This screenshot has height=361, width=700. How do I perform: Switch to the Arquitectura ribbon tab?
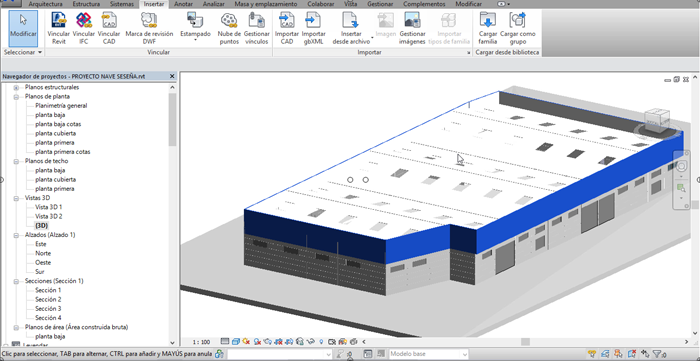[46, 4]
